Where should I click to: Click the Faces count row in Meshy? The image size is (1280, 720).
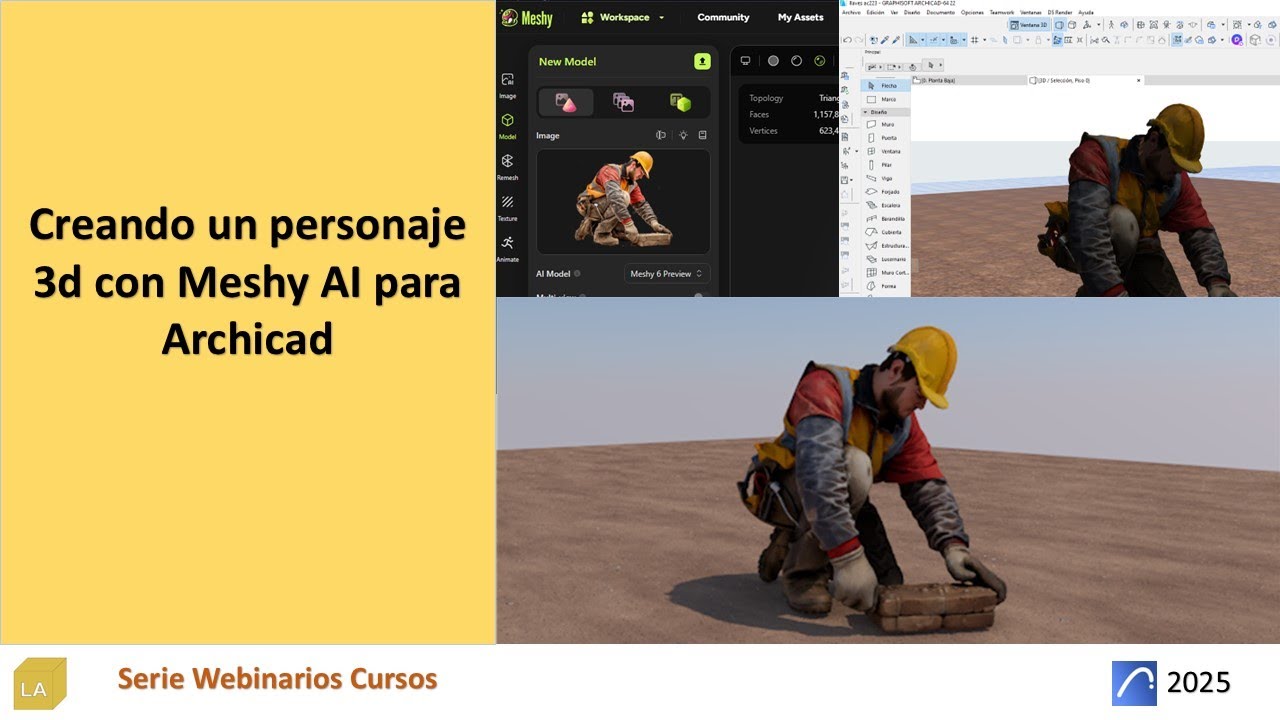coord(794,115)
